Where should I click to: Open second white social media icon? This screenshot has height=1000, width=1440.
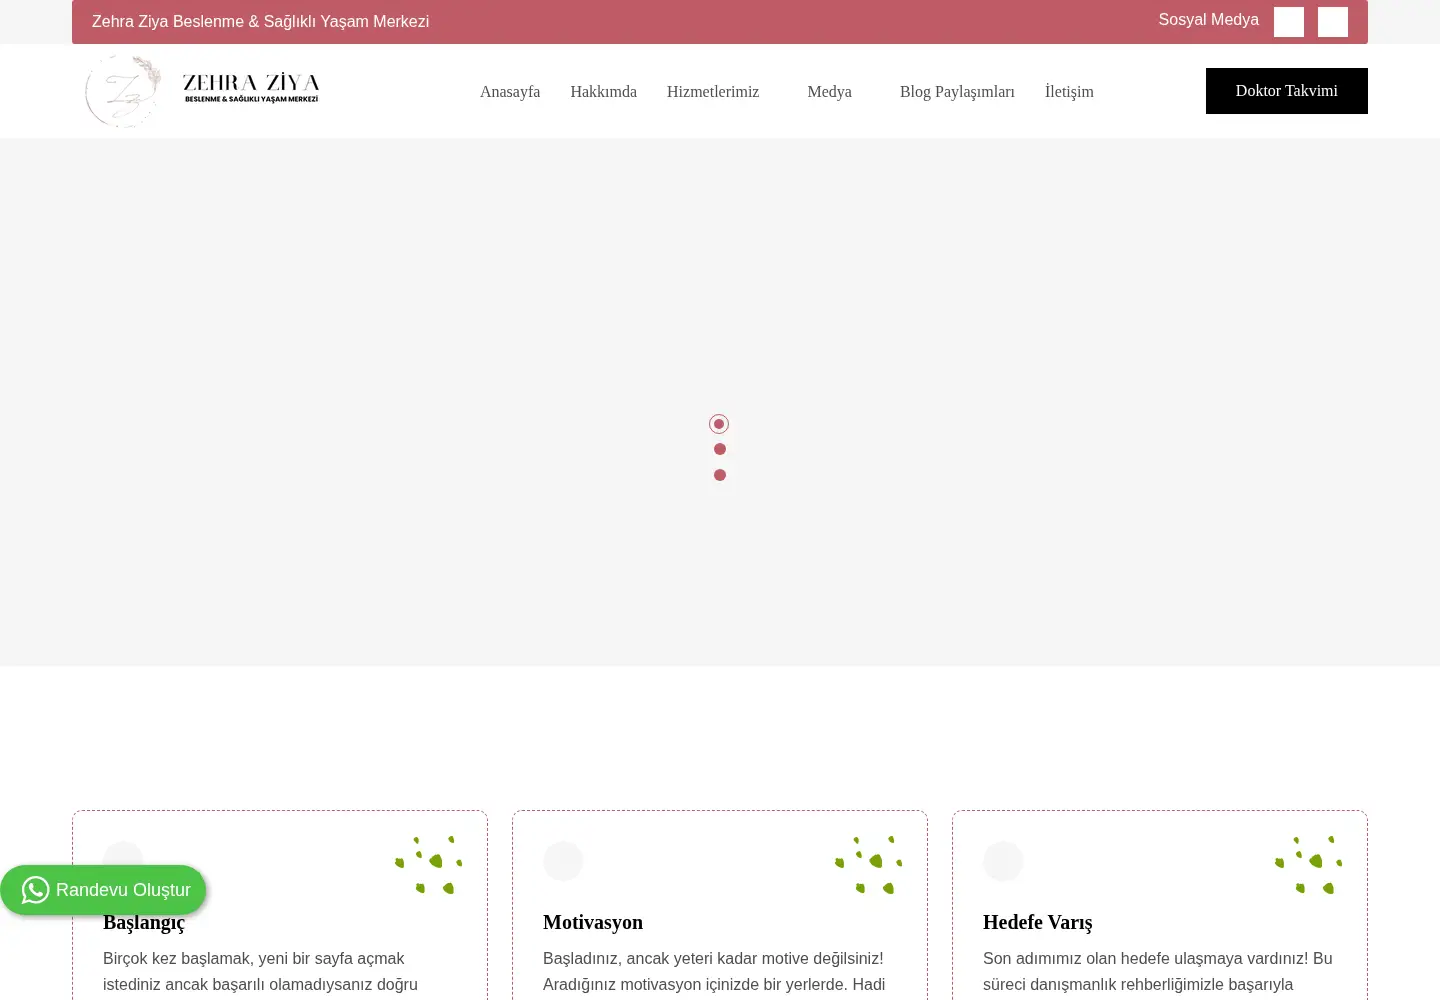point(1333,22)
